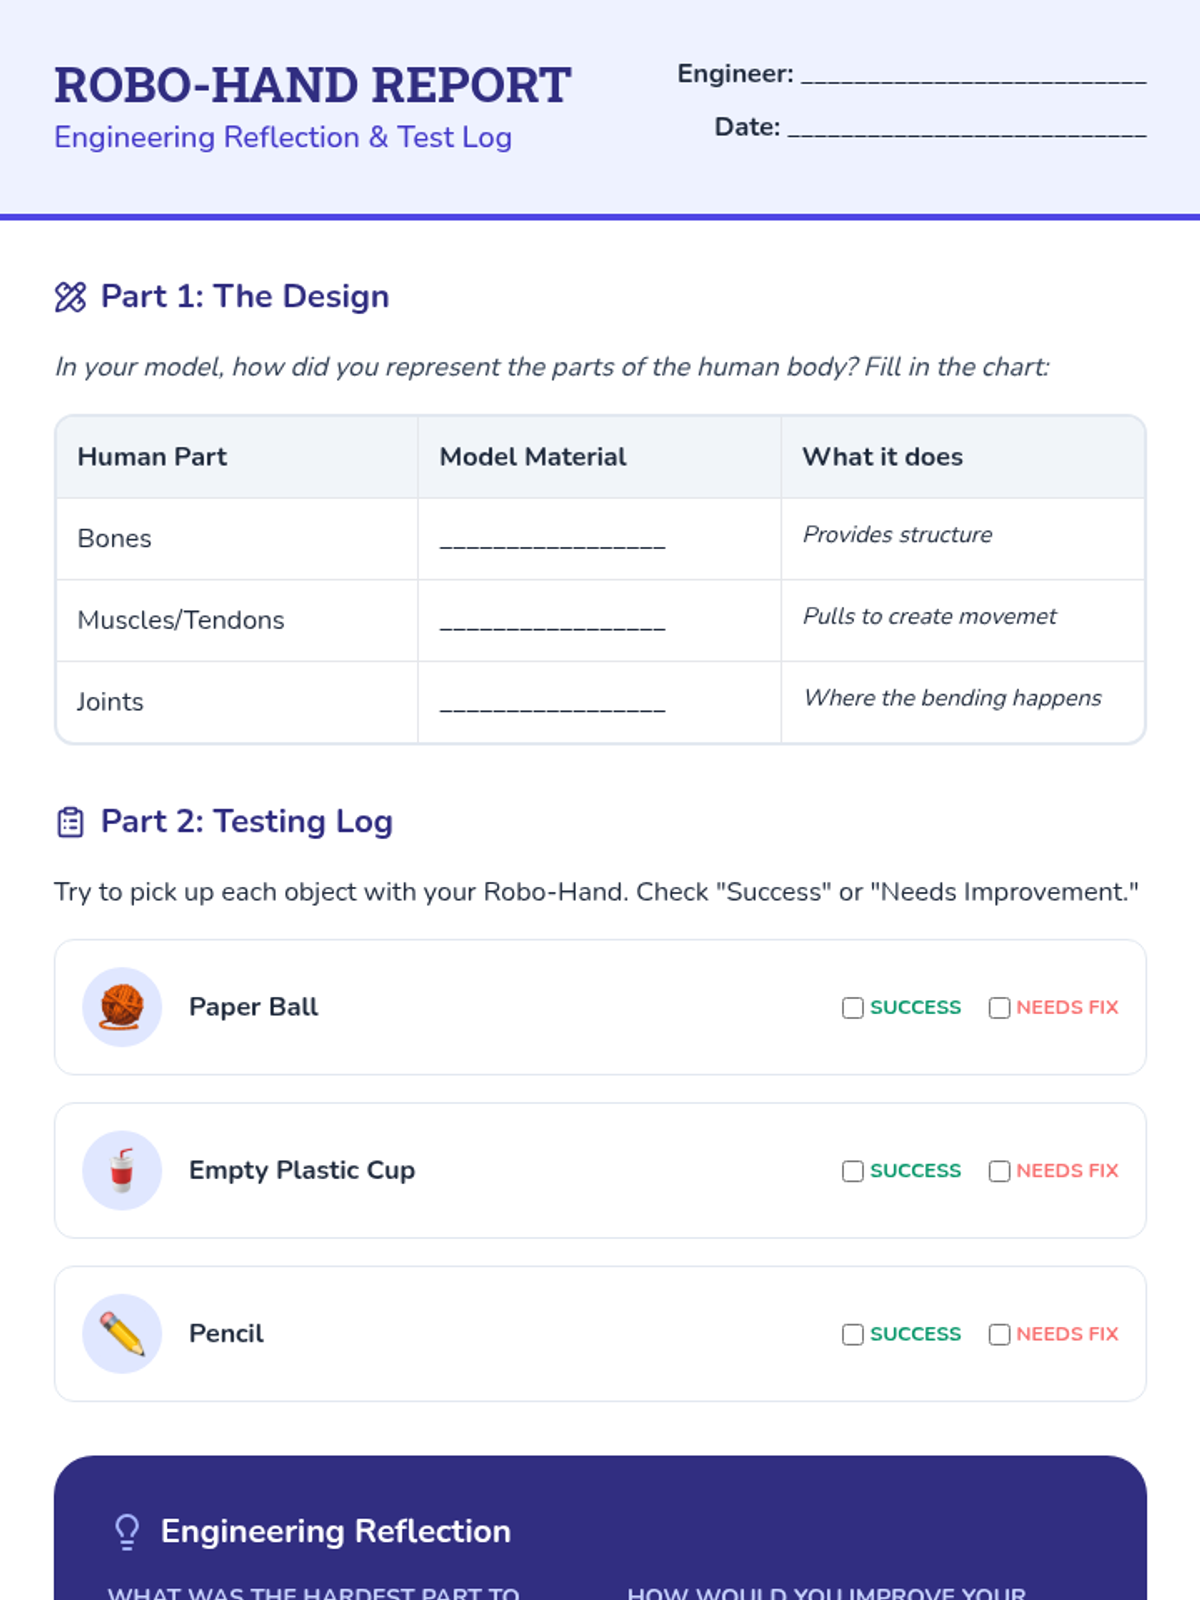Click the lightbulb Reflection icon
Viewport: 1200px width, 1600px height.
tap(127, 1531)
